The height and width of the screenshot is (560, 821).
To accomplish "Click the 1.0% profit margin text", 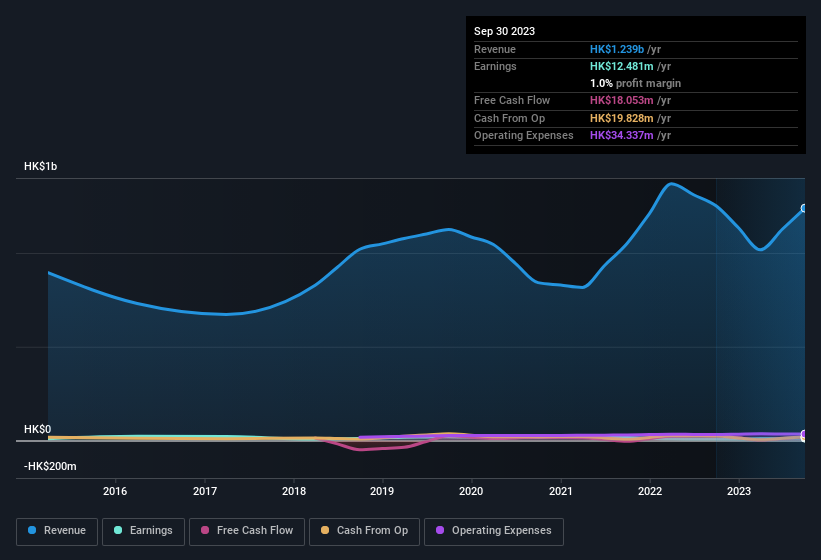I will point(635,83).
